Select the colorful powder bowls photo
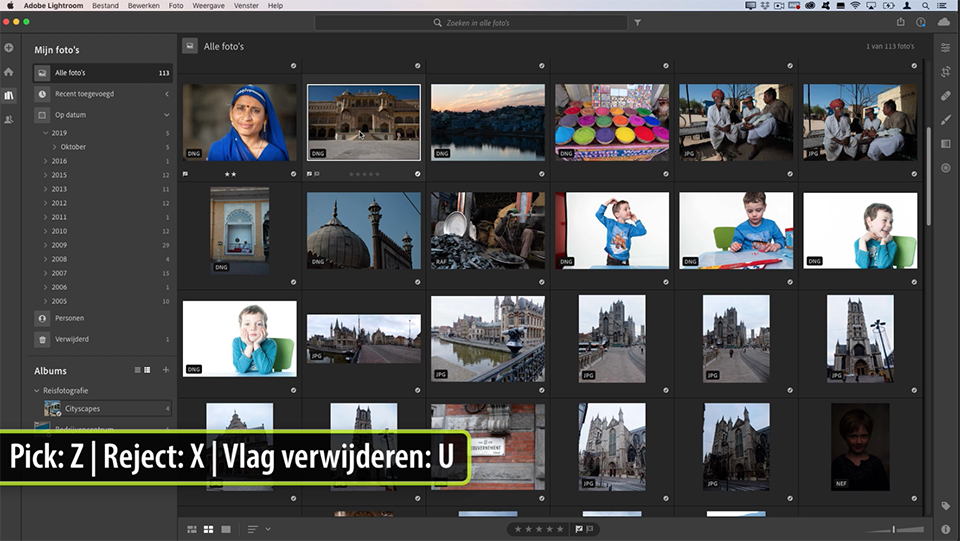960x541 pixels. pos(612,122)
